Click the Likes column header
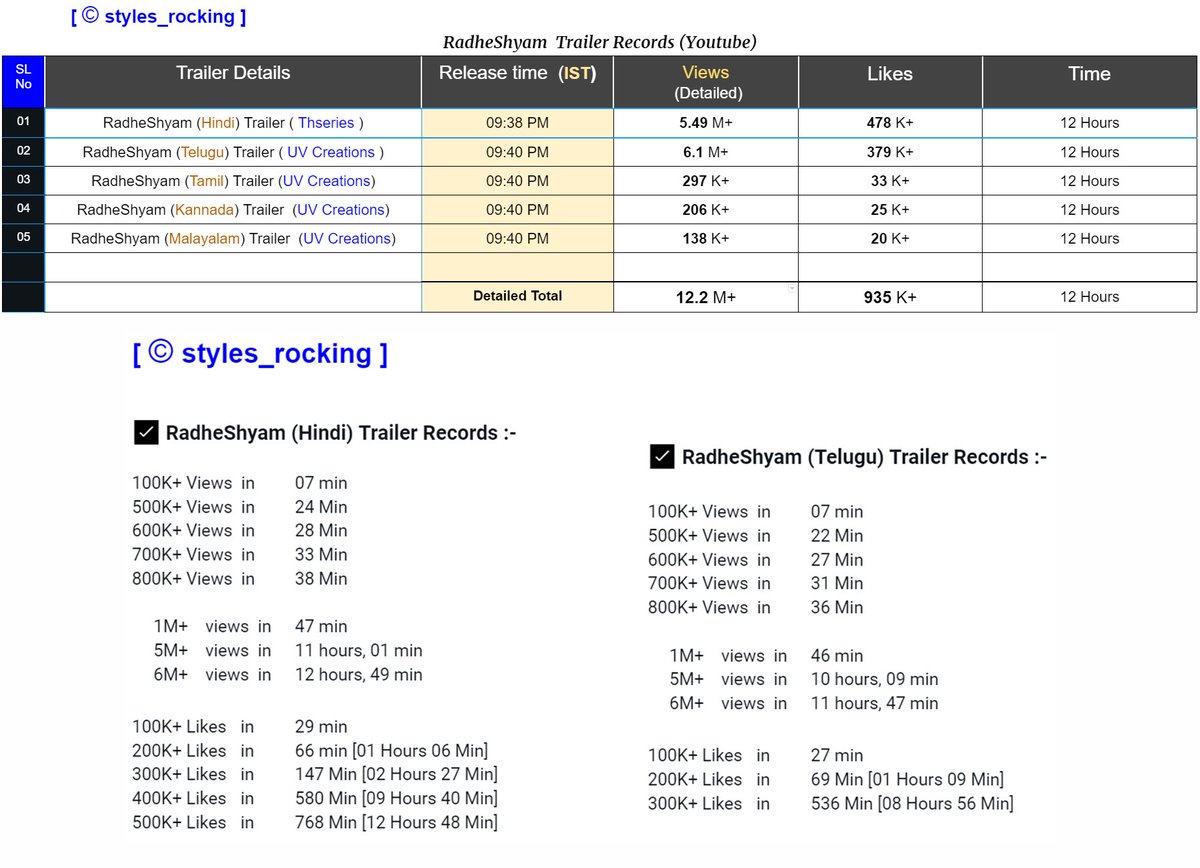The height and width of the screenshot is (868, 1200). (x=890, y=82)
